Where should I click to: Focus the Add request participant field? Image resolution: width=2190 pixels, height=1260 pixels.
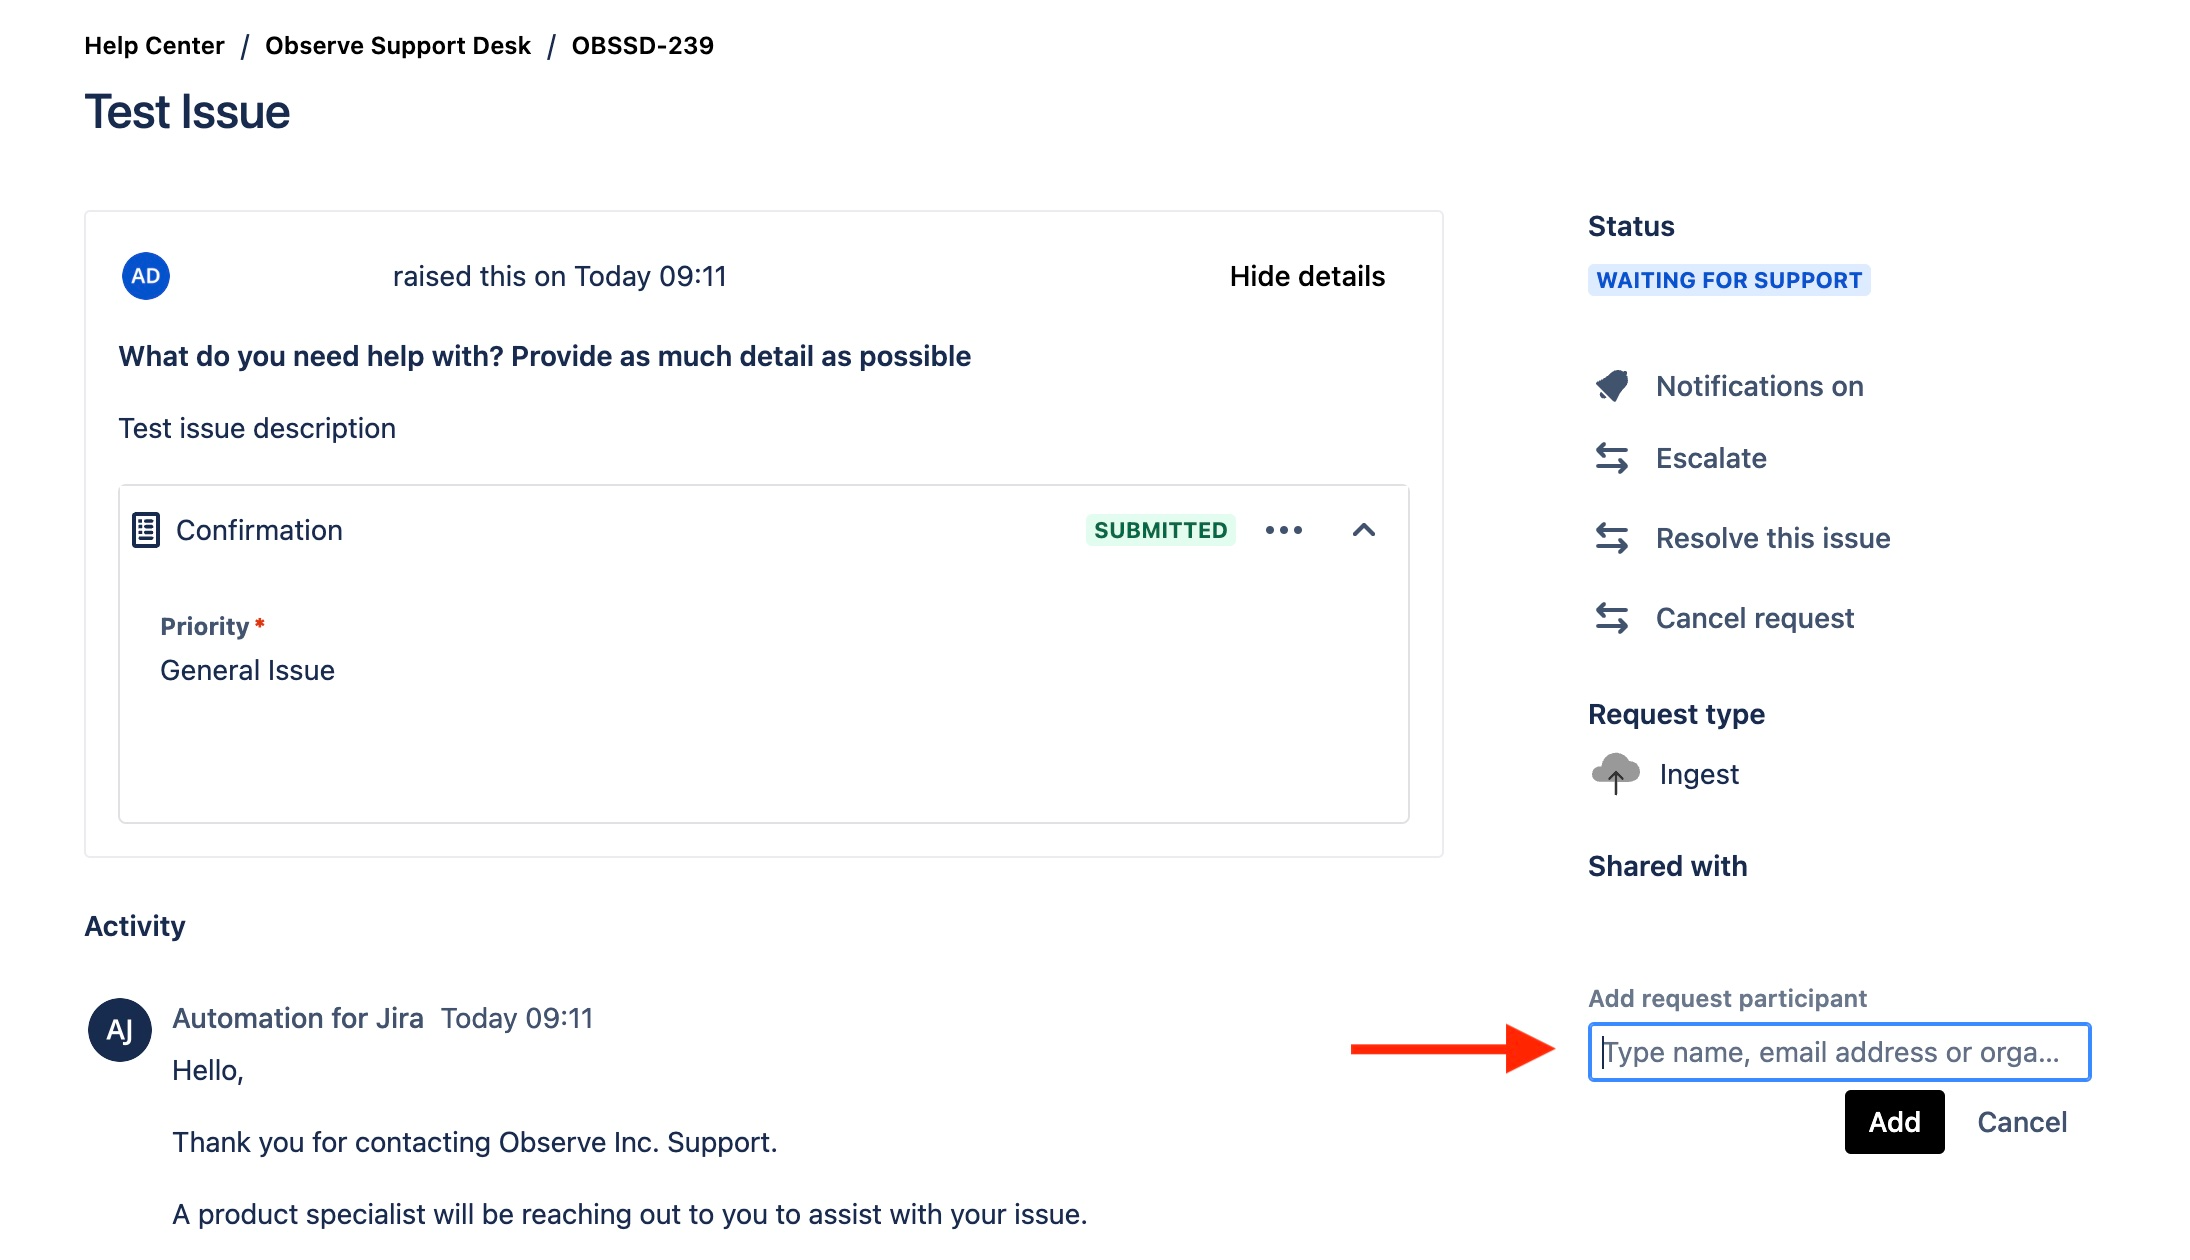pos(1838,1052)
